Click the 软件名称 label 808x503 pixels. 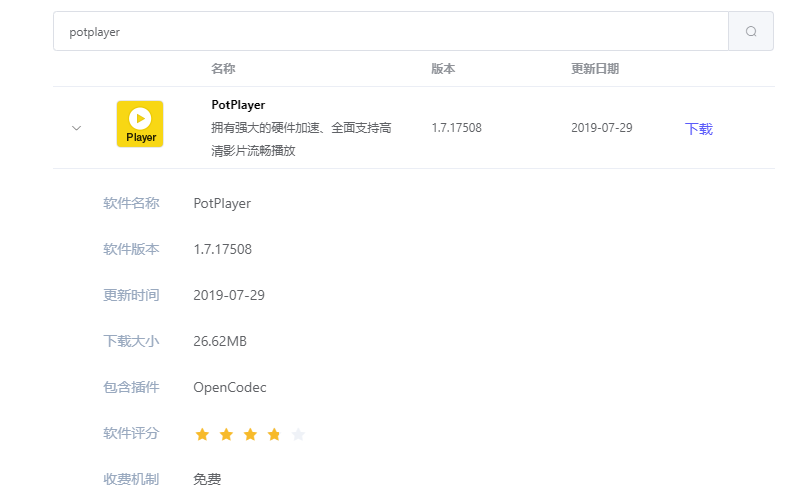(131, 203)
